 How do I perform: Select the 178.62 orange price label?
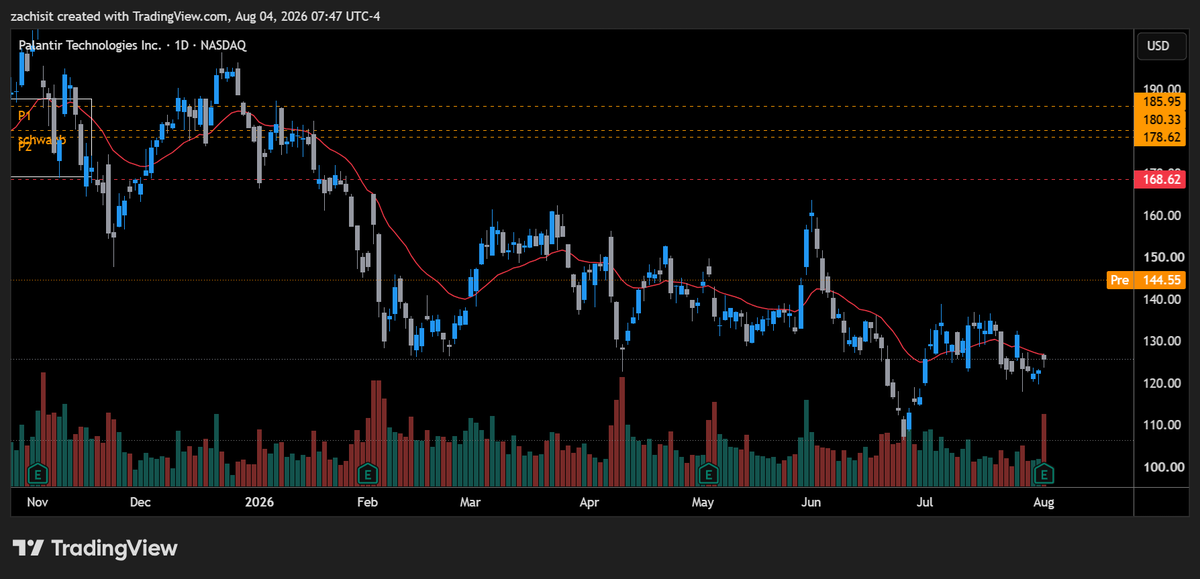coord(1161,137)
